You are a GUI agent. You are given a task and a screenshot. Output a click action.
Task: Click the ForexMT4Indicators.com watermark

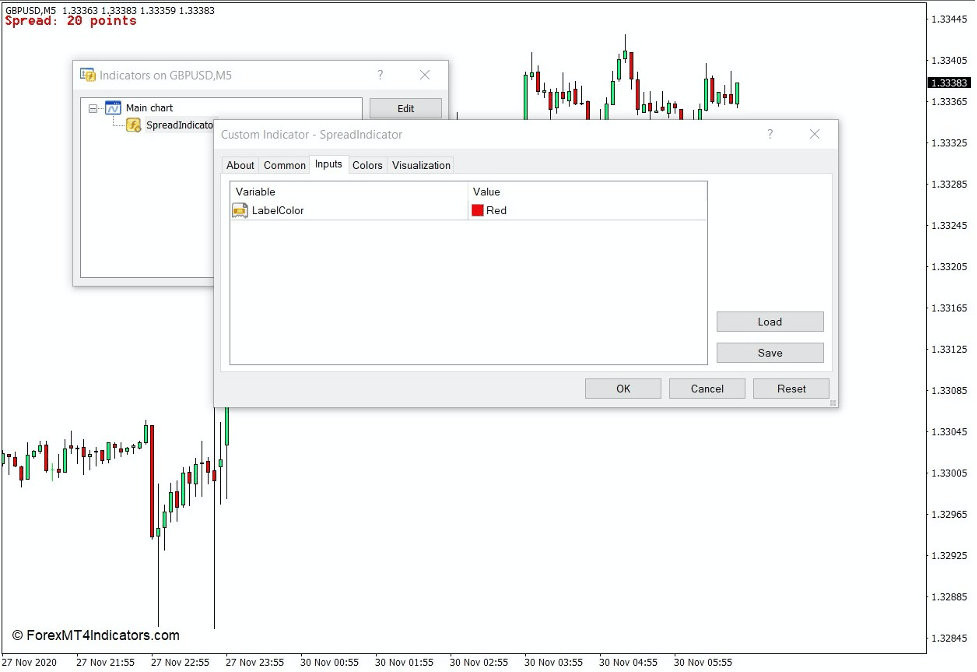(96, 634)
